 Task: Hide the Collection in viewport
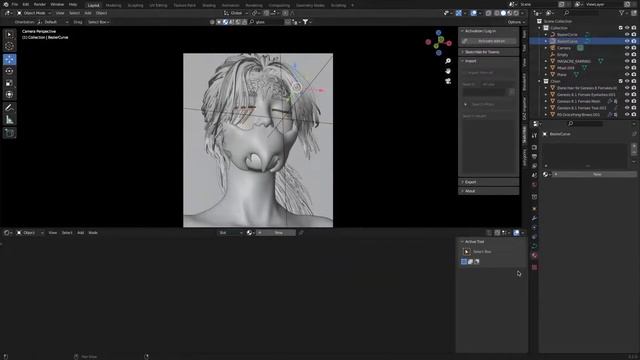(x=627, y=28)
